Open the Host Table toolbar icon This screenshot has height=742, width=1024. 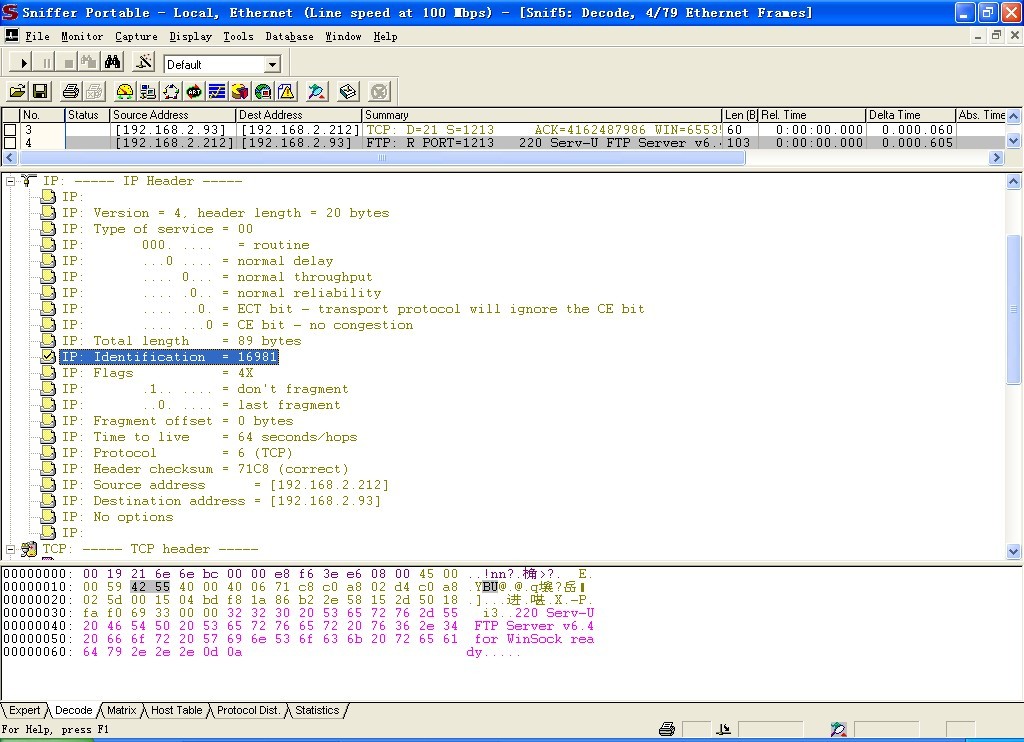point(148,91)
